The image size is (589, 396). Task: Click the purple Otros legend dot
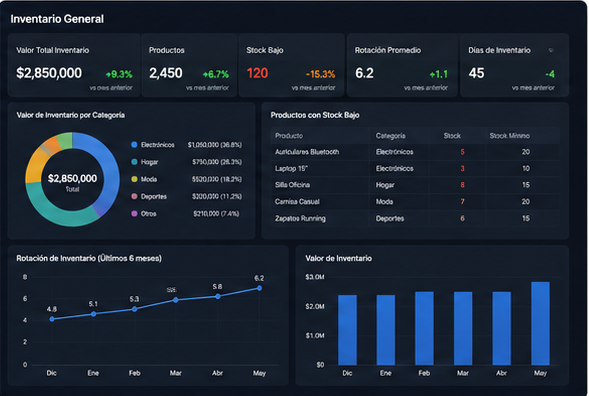[134, 213]
